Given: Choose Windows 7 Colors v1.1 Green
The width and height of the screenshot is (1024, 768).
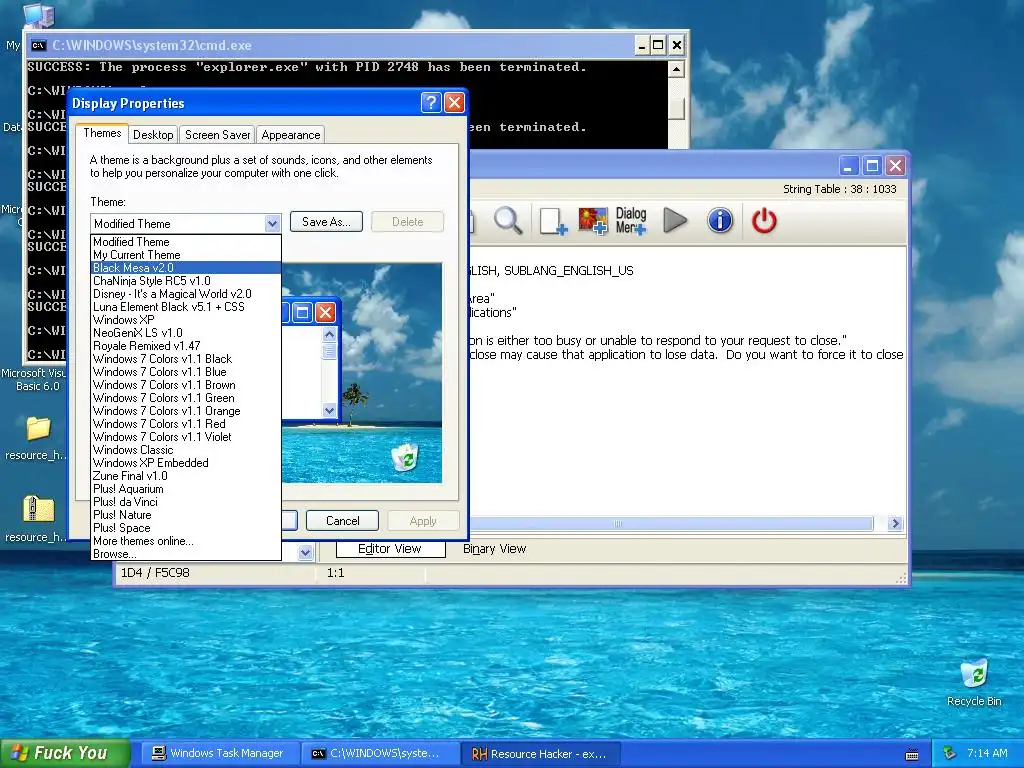Looking at the screenshot, I should 185,398.
